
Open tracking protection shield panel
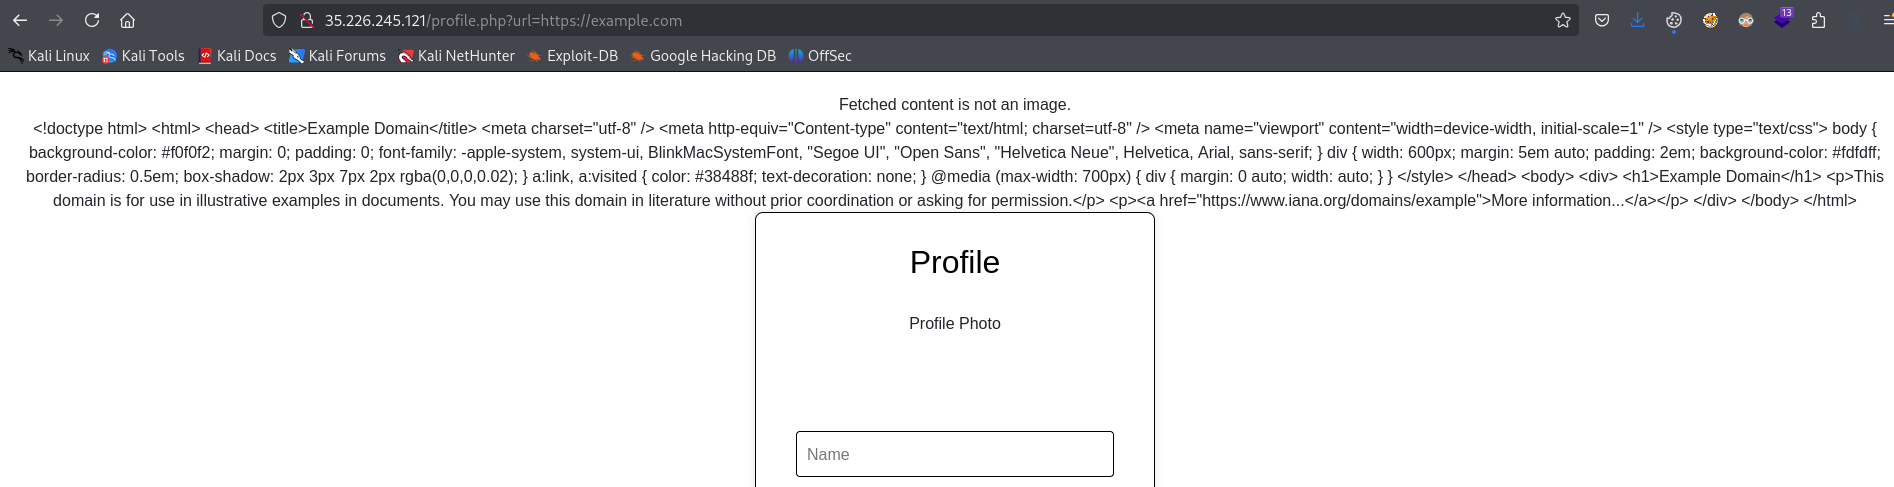click(x=280, y=20)
